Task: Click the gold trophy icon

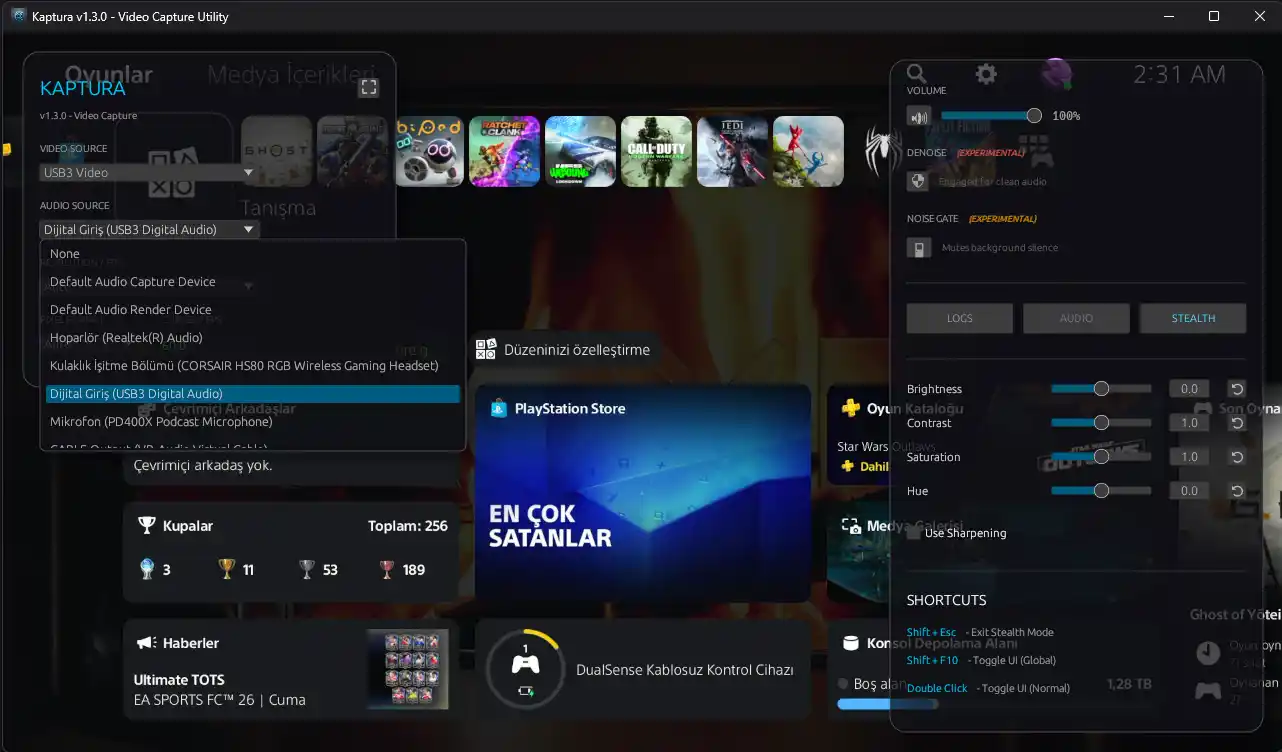Action: (227, 569)
